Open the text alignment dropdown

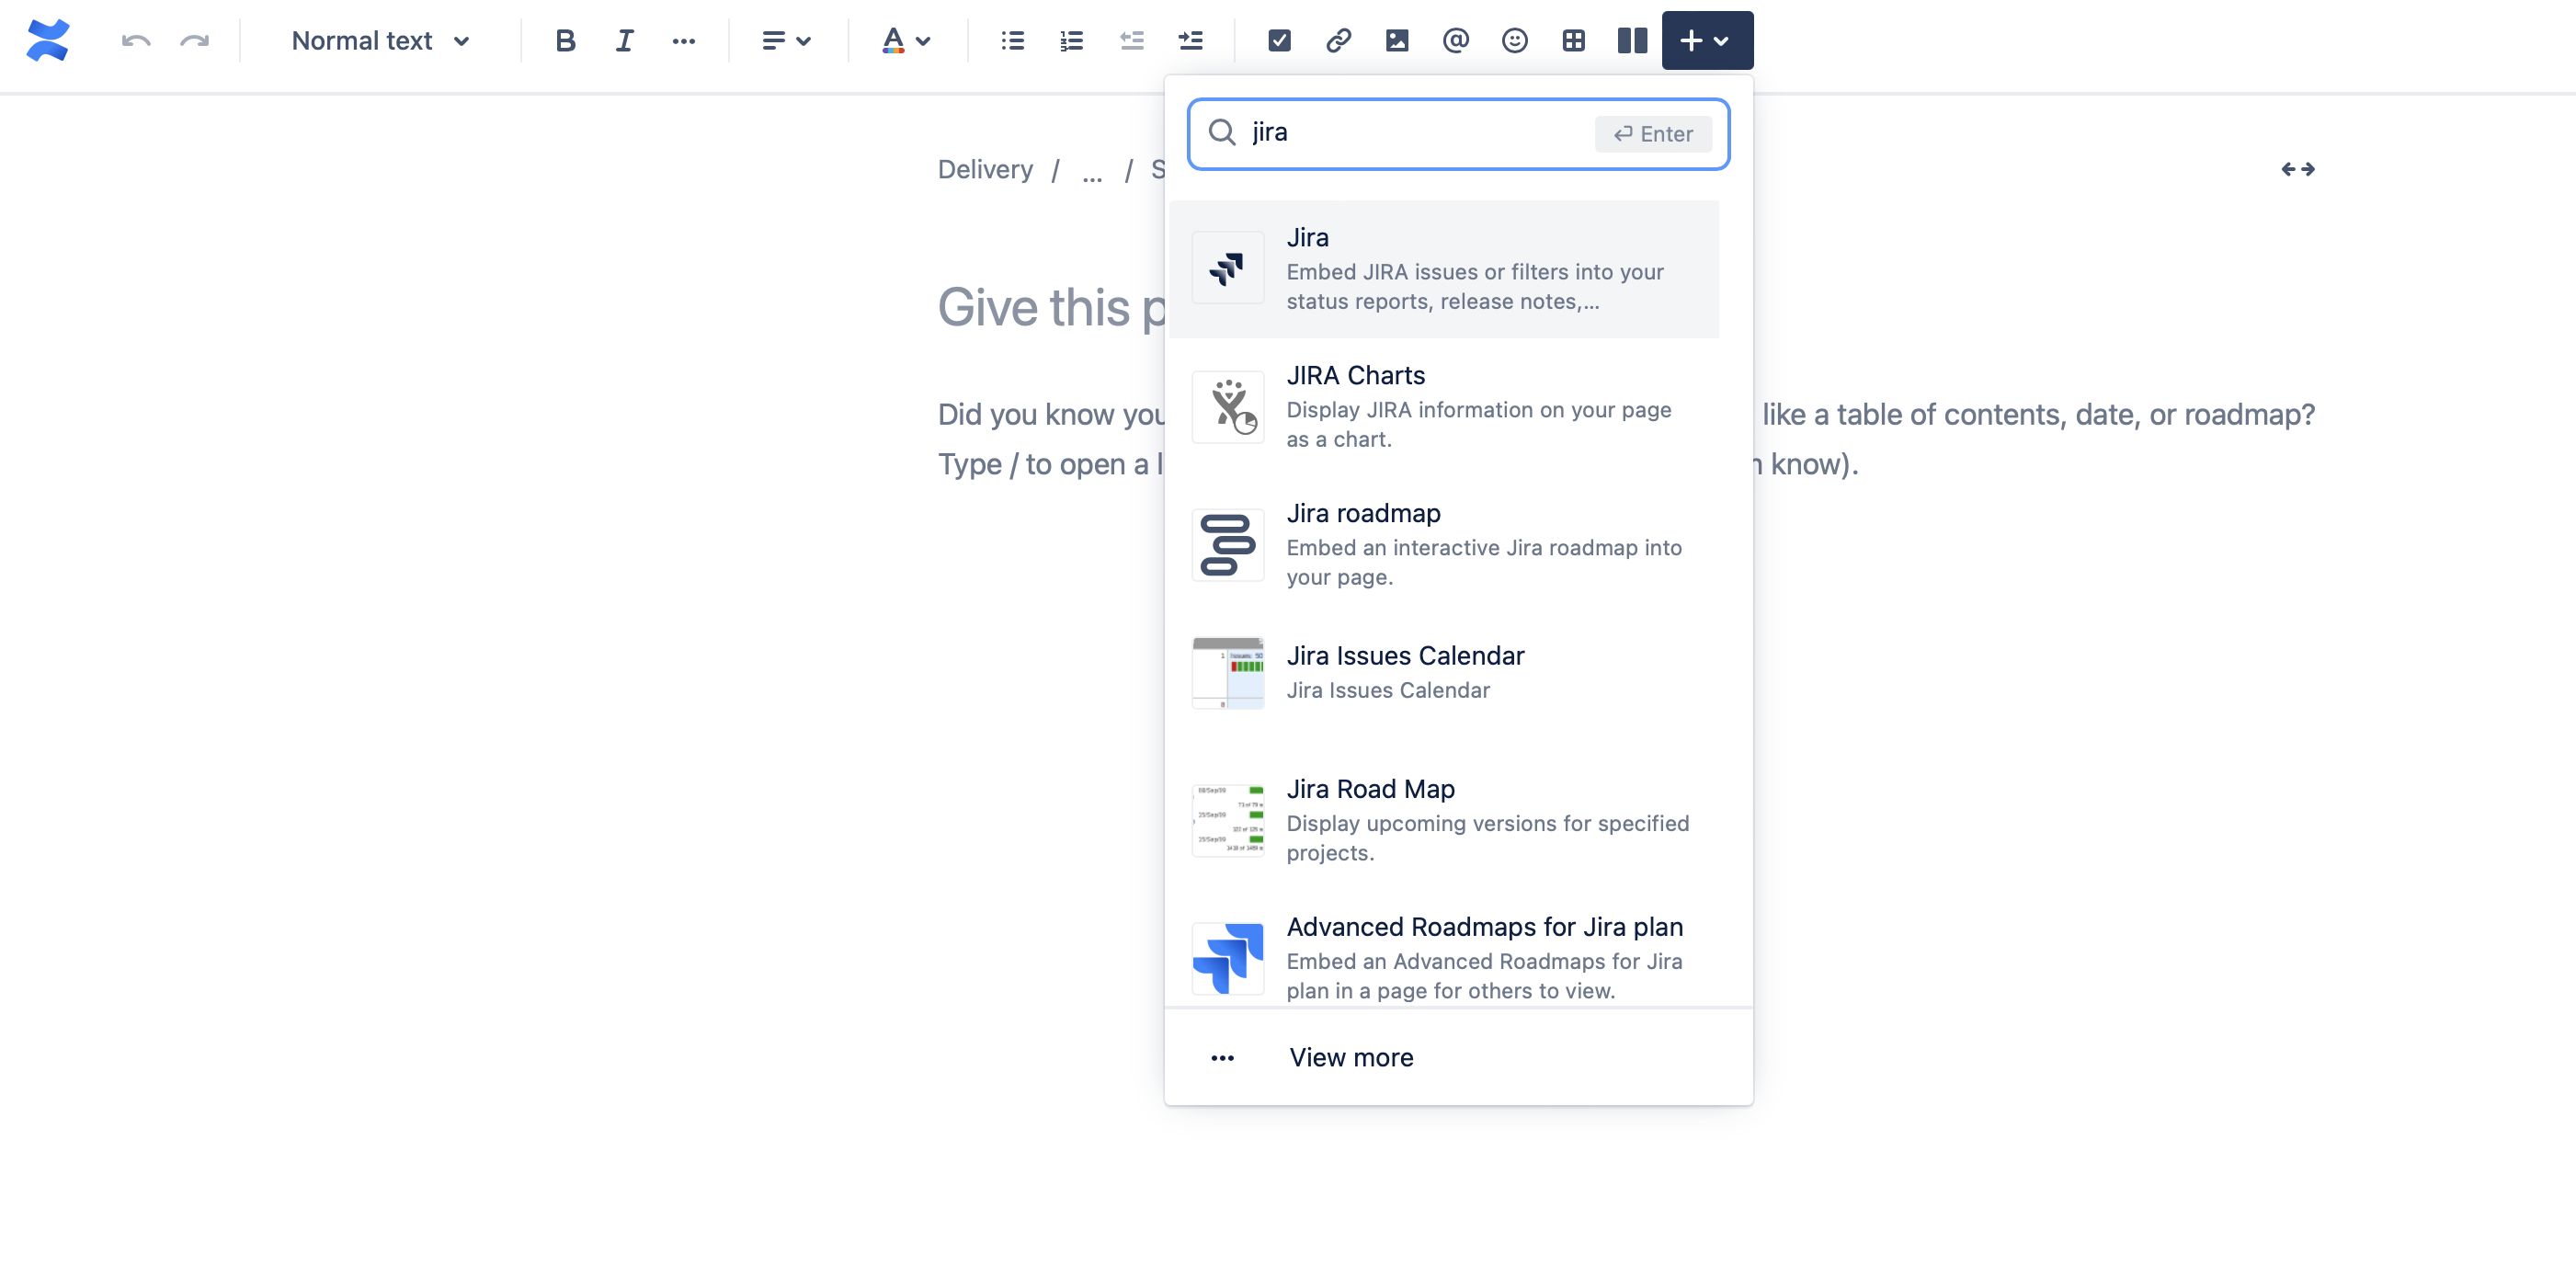click(786, 40)
